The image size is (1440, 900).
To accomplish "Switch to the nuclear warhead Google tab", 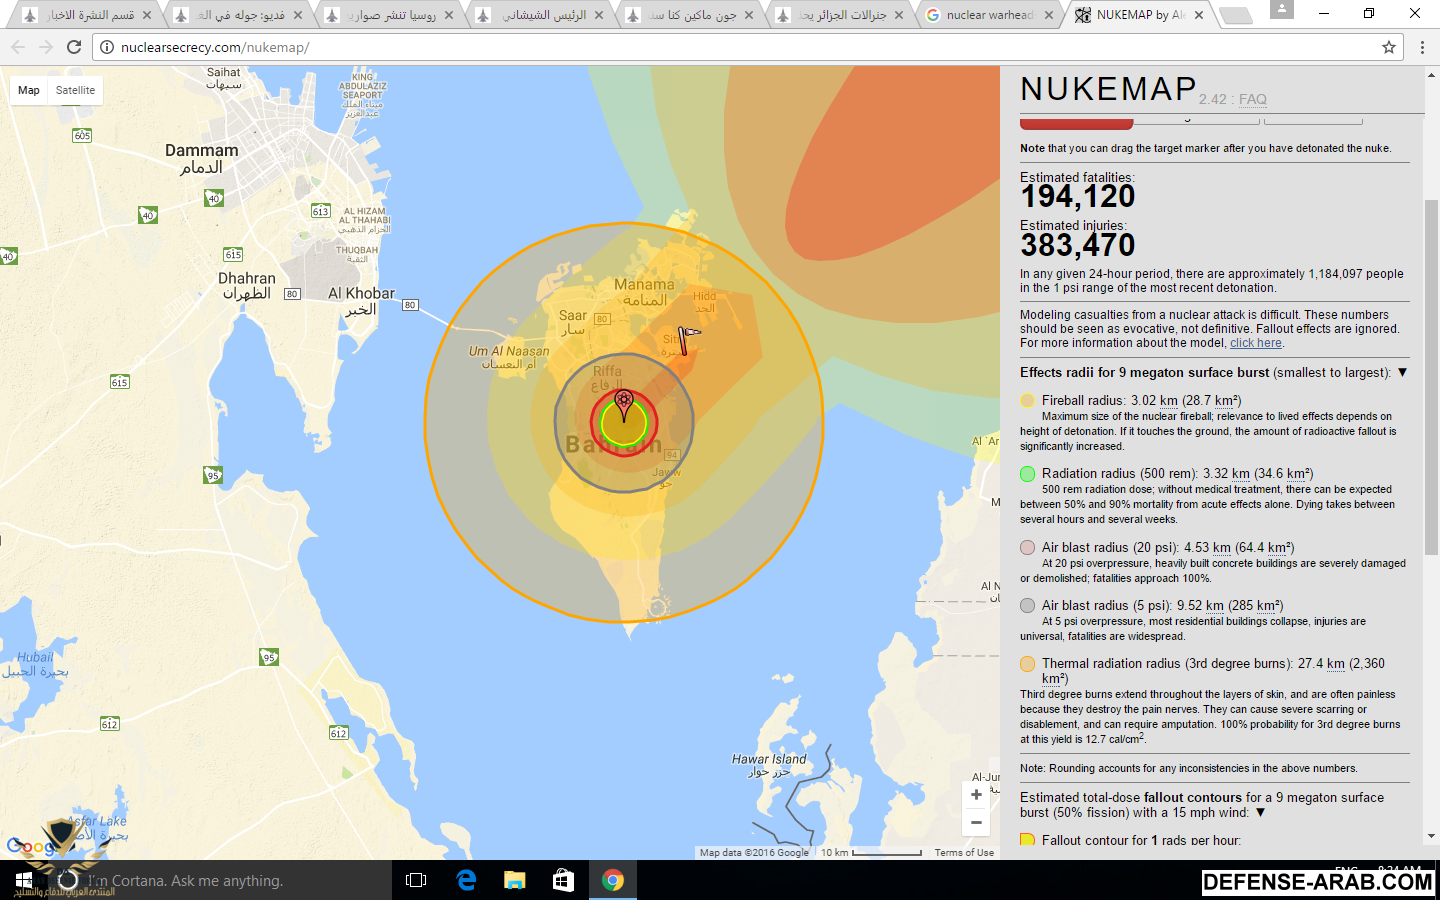I will [x=988, y=15].
